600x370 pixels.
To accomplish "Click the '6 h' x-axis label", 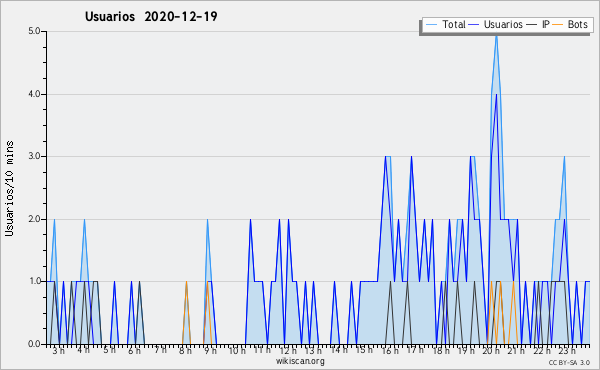I will [134, 350].
